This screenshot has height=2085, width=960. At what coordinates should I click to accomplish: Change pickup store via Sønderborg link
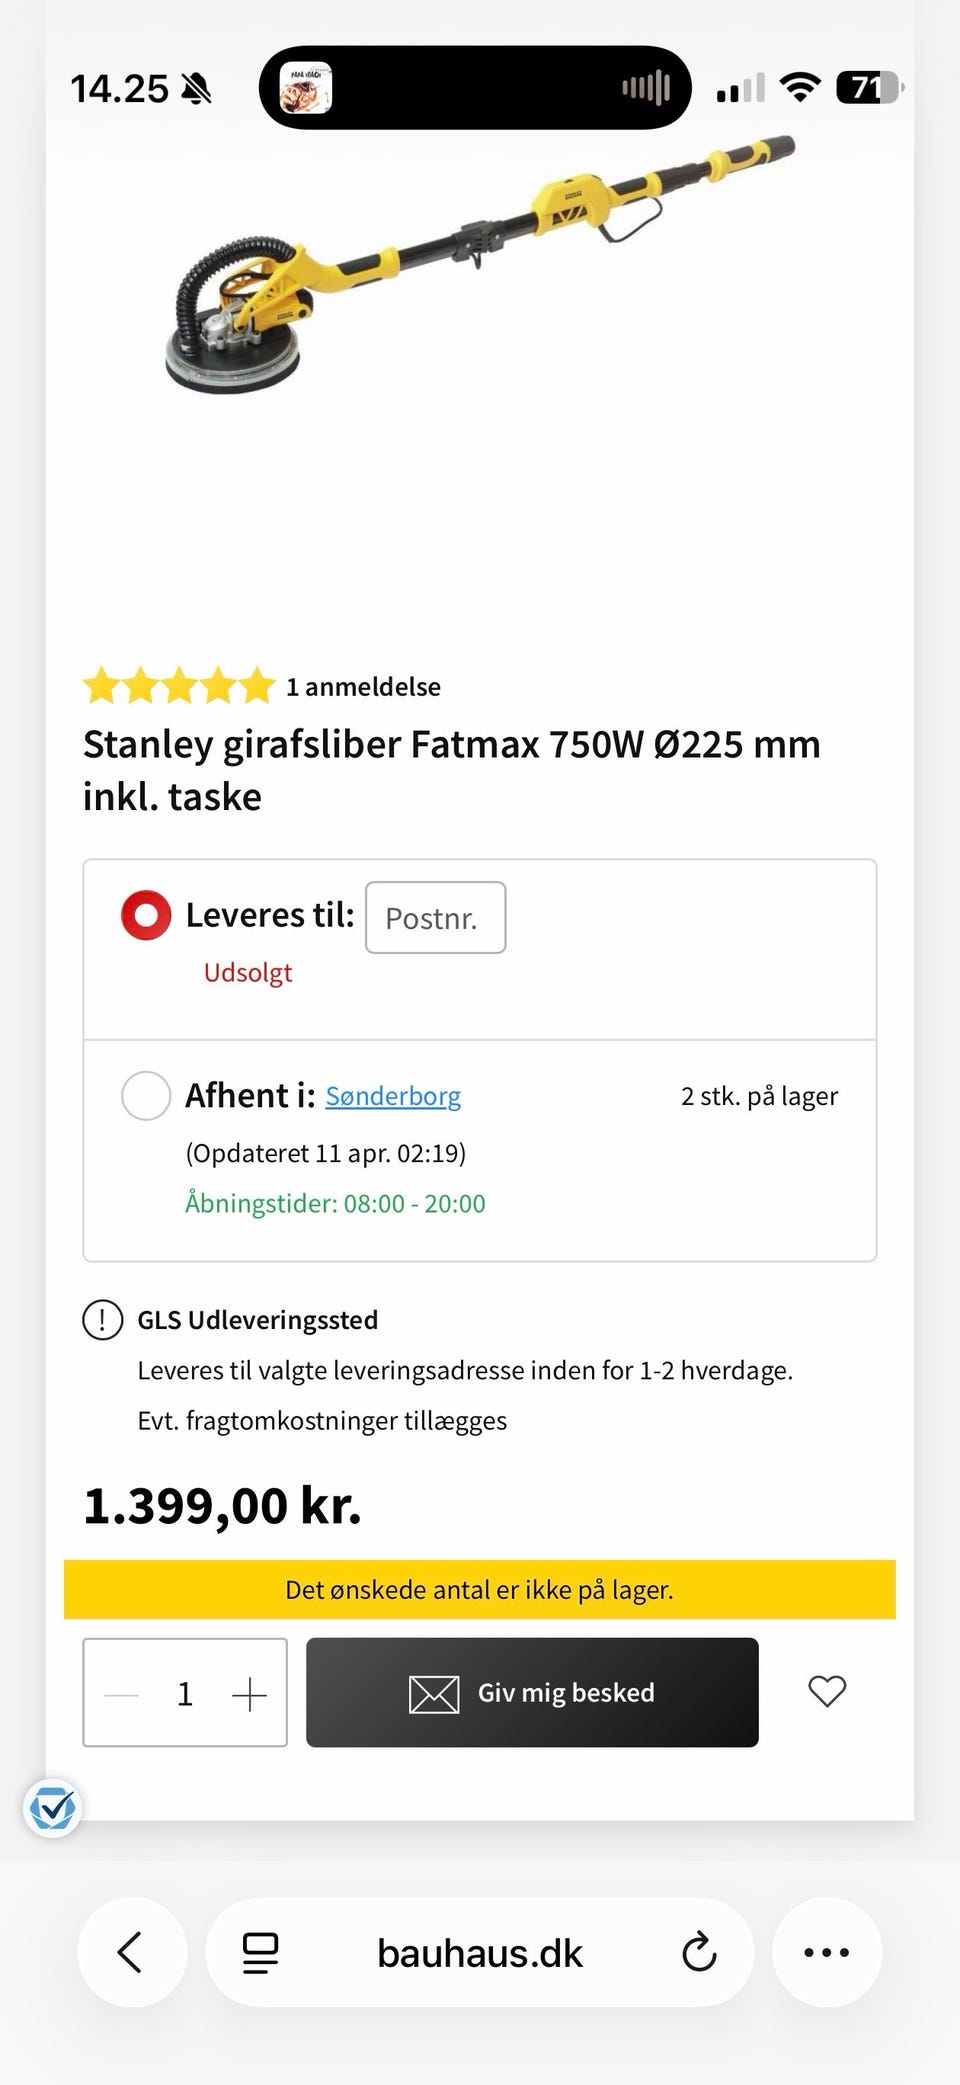[393, 1096]
